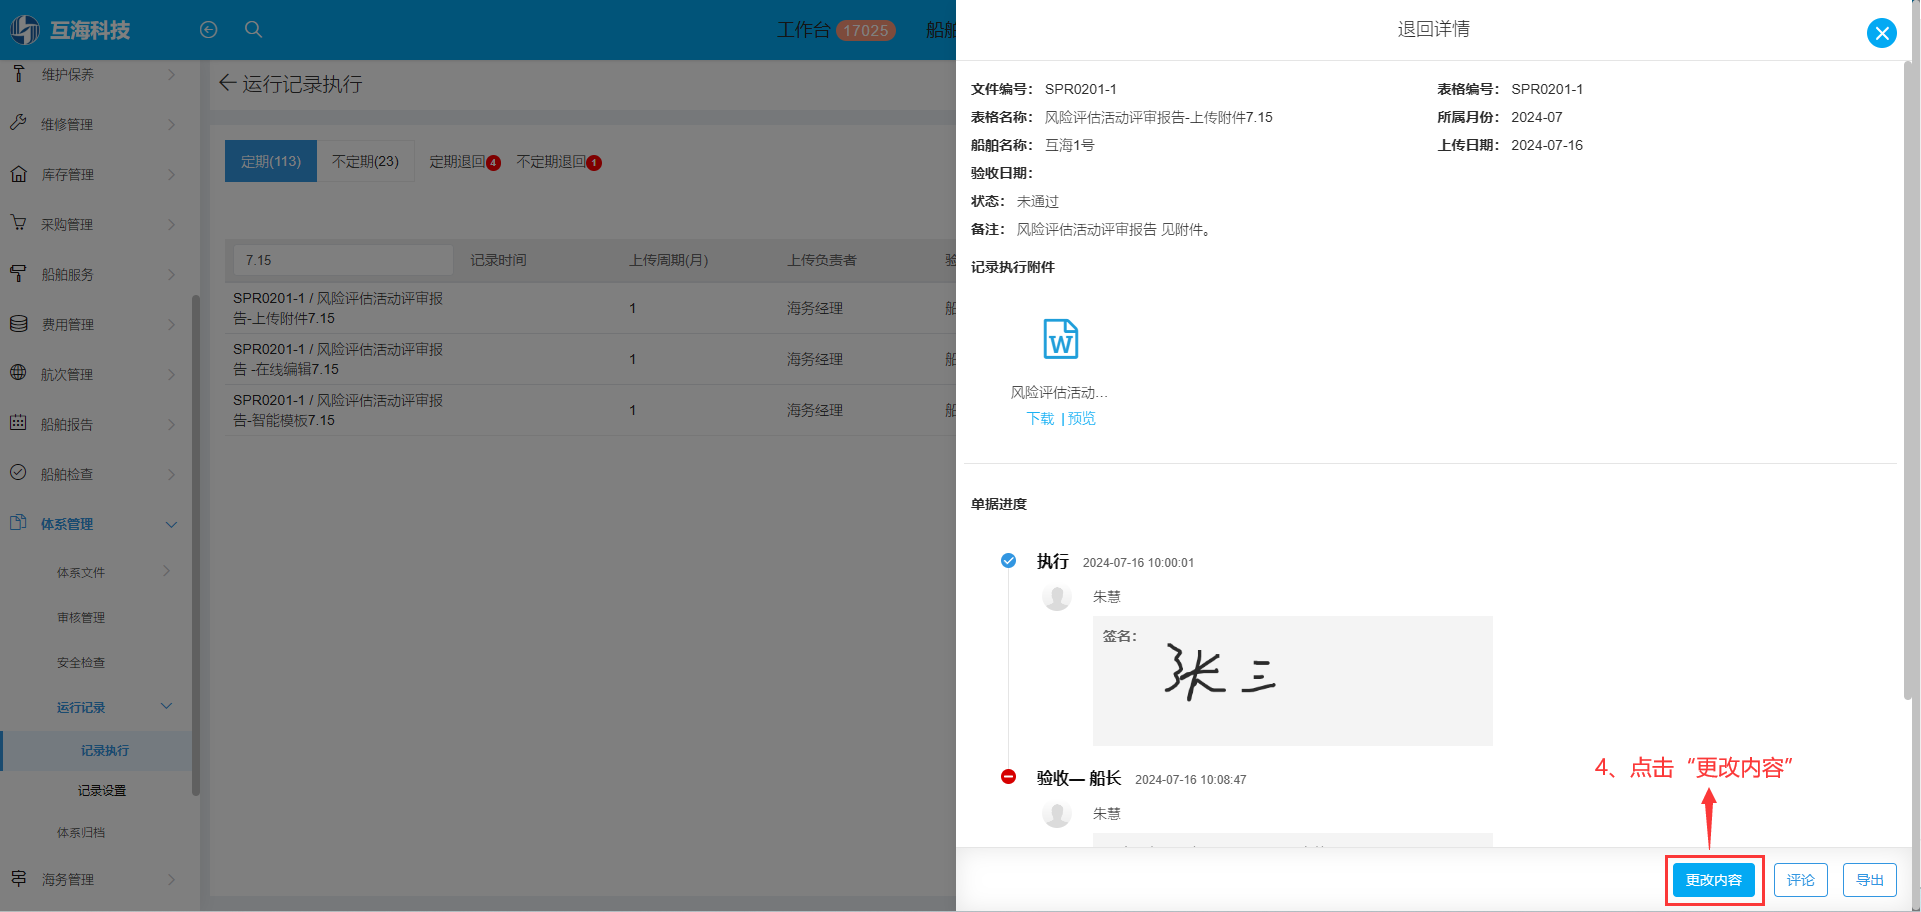Image resolution: width=1921 pixels, height=912 pixels.
Task: Click the 互海科技 logo icon
Action: point(25,30)
